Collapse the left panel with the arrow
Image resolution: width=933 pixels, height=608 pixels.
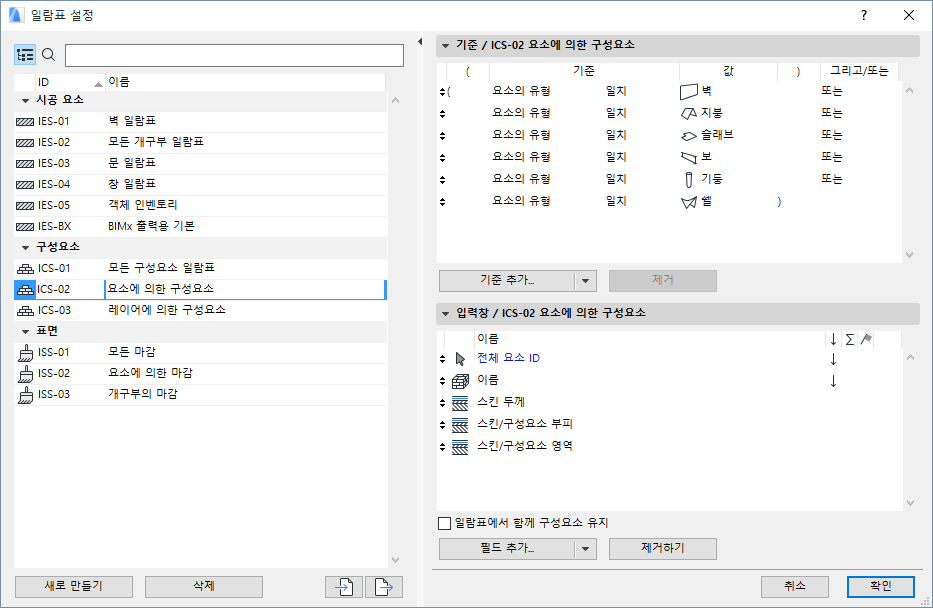pyautogui.click(x=420, y=42)
